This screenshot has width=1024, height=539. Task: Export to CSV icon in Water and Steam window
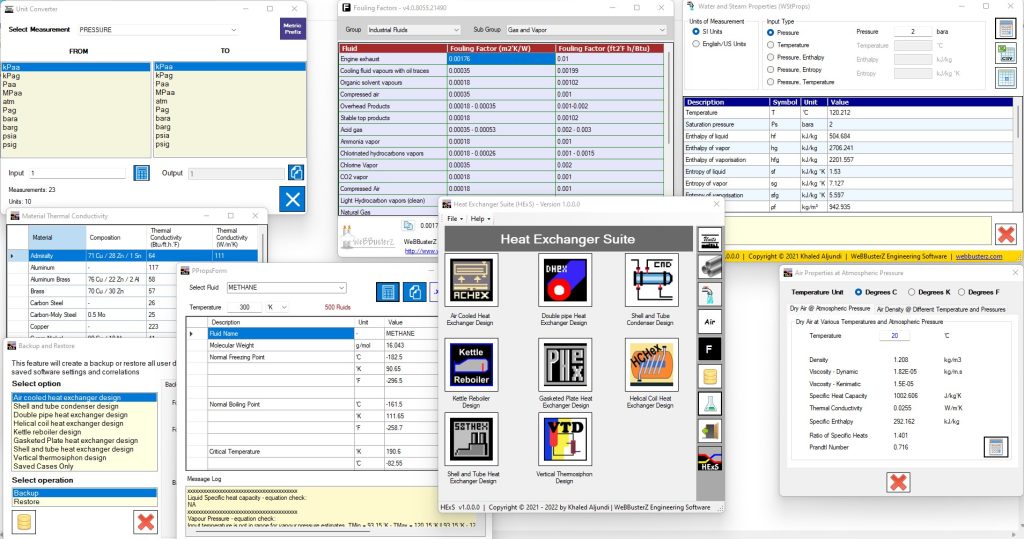pos(1006,54)
